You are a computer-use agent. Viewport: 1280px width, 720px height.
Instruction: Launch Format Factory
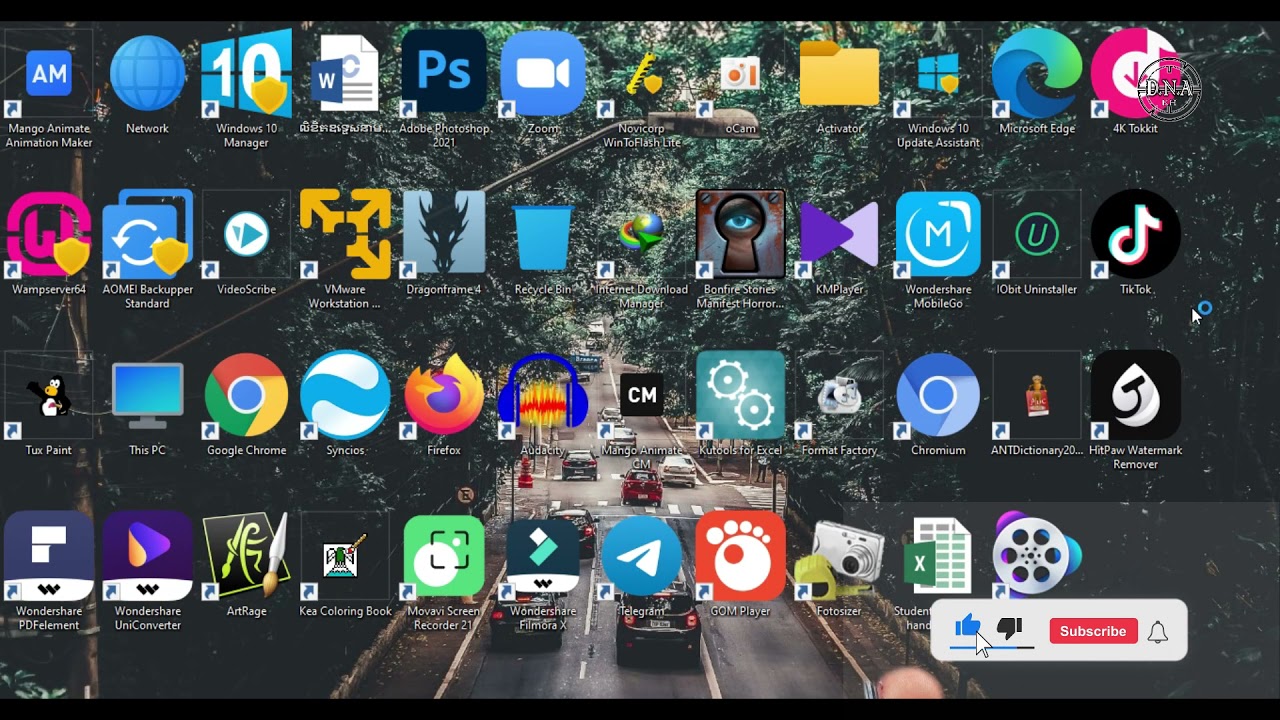(839, 397)
